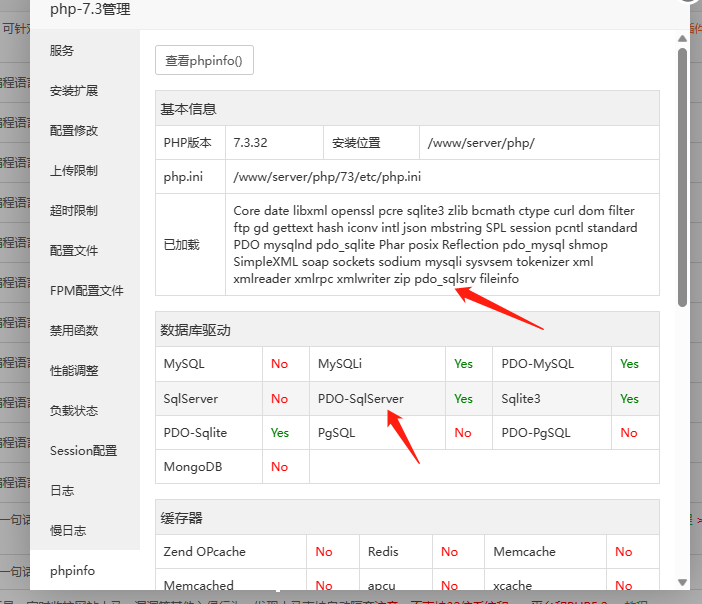702x604 pixels.
Task: Click scrollbar down arrow
Action: [x=682, y=582]
